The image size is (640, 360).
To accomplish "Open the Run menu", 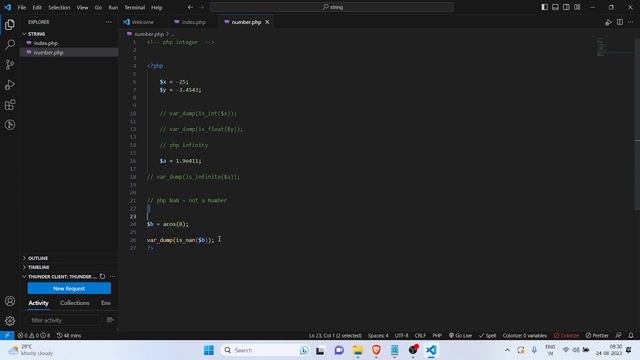I will tap(113, 7).
